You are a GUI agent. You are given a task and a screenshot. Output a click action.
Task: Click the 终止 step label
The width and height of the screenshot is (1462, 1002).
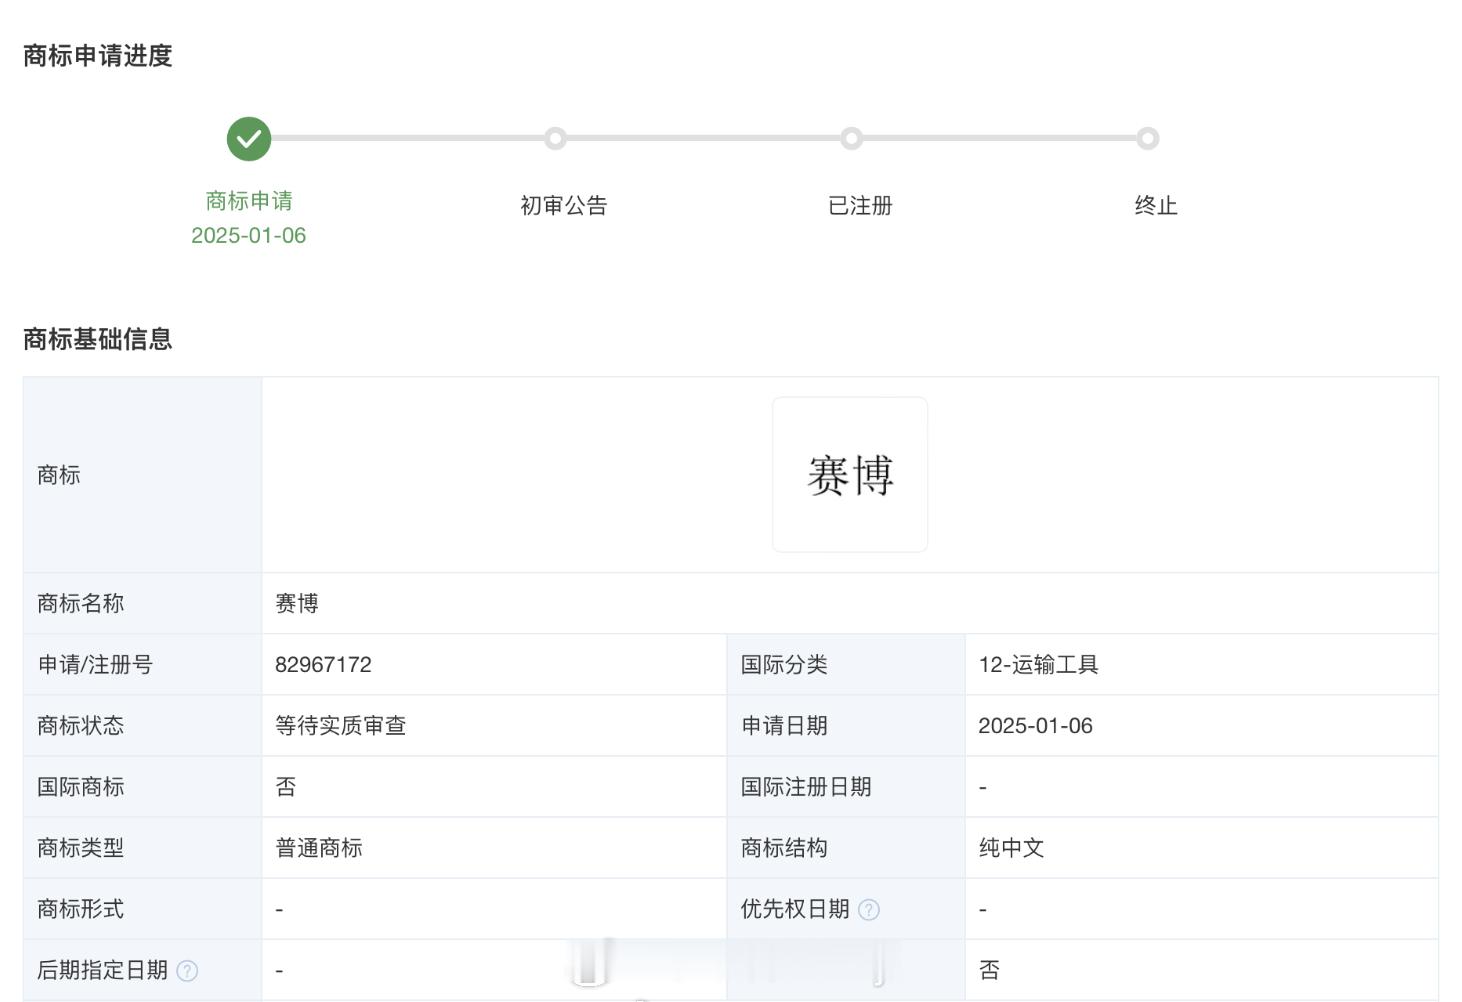[1156, 206]
